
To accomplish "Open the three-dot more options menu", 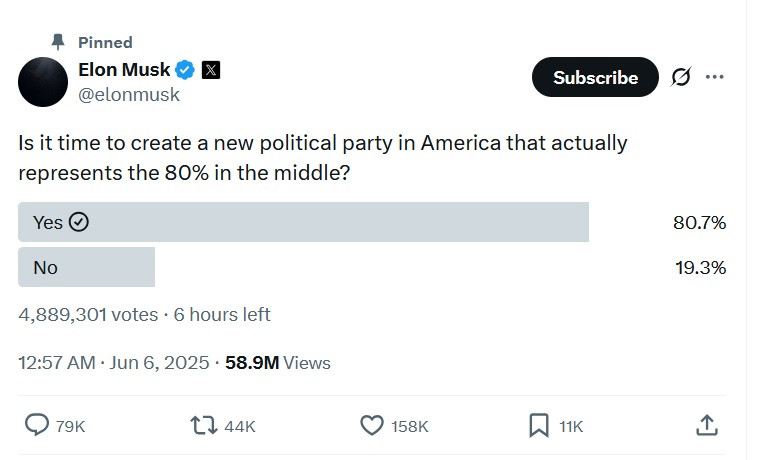I will tap(714, 77).
